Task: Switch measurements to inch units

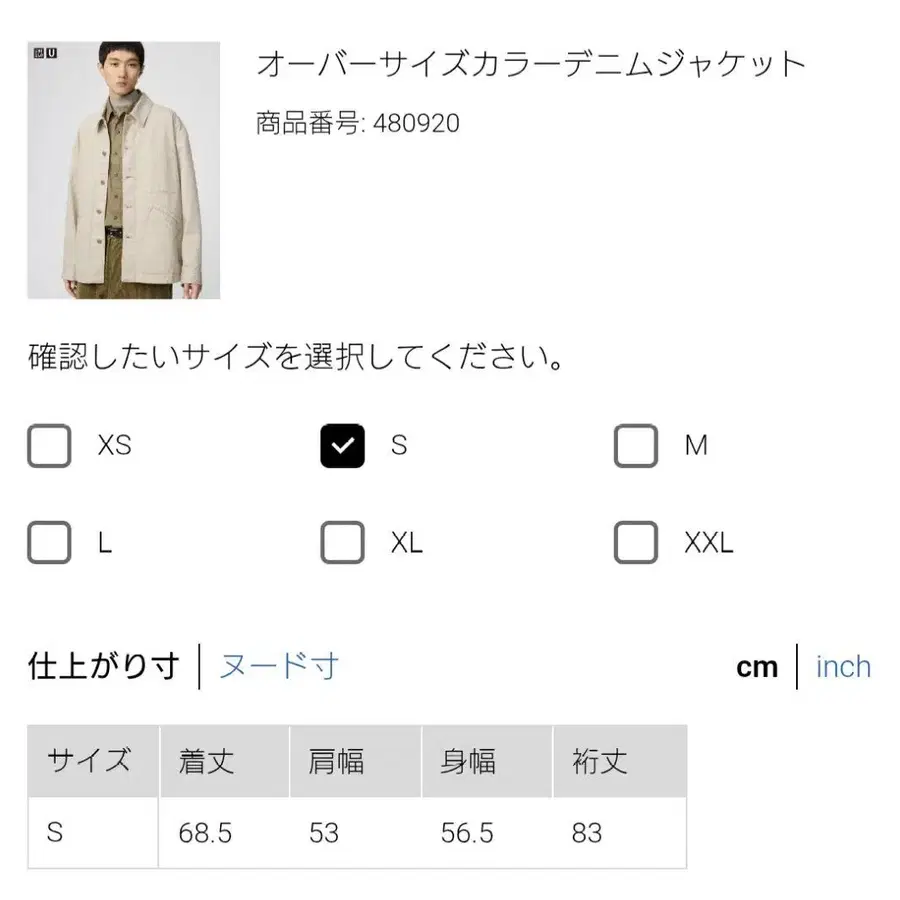Action: pos(843,666)
